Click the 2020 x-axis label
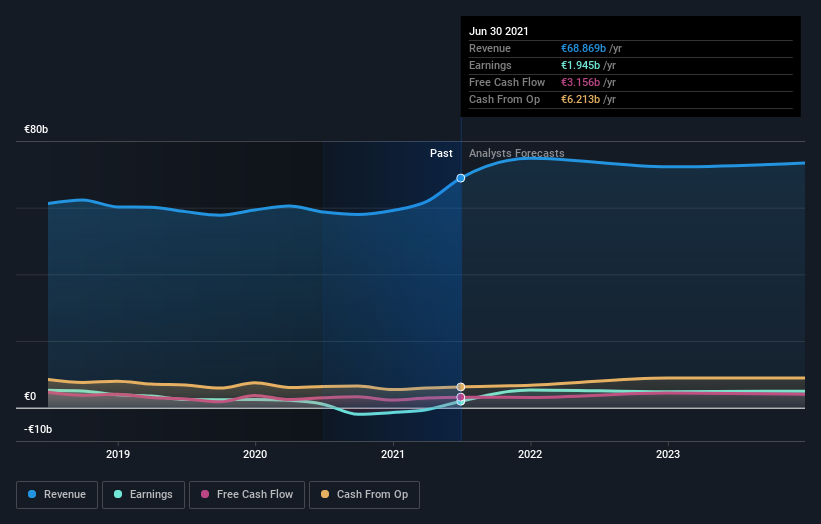821x524 pixels. click(x=255, y=454)
